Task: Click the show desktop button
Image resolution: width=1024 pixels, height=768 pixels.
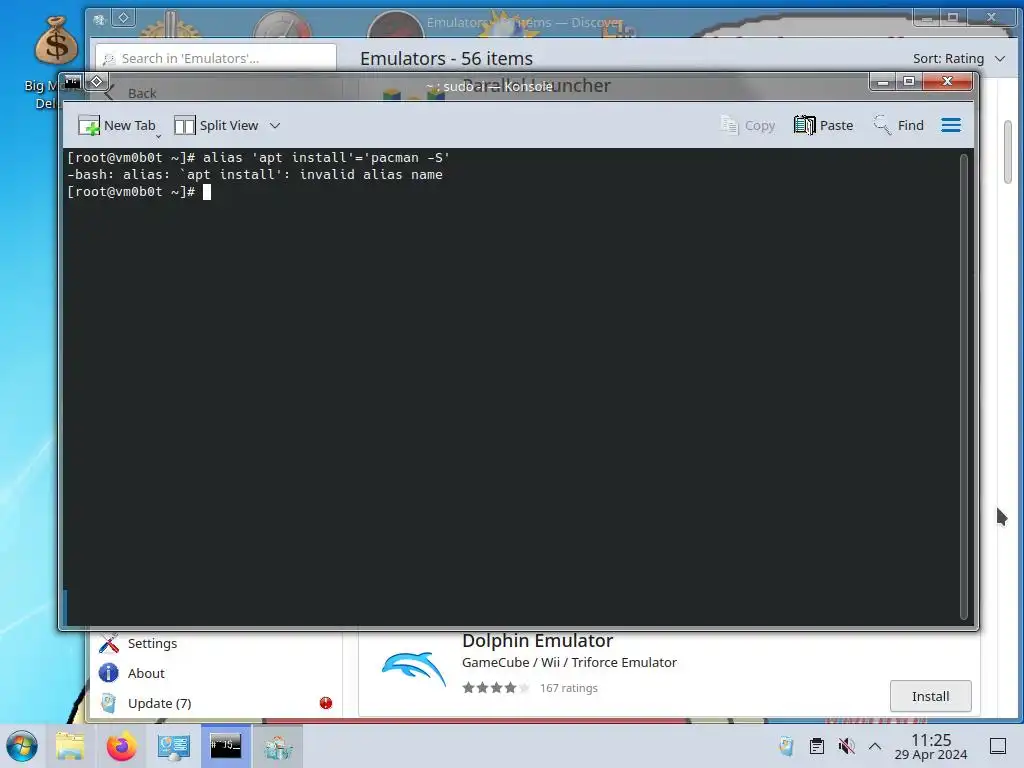Action: pyautogui.click(x=998, y=746)
